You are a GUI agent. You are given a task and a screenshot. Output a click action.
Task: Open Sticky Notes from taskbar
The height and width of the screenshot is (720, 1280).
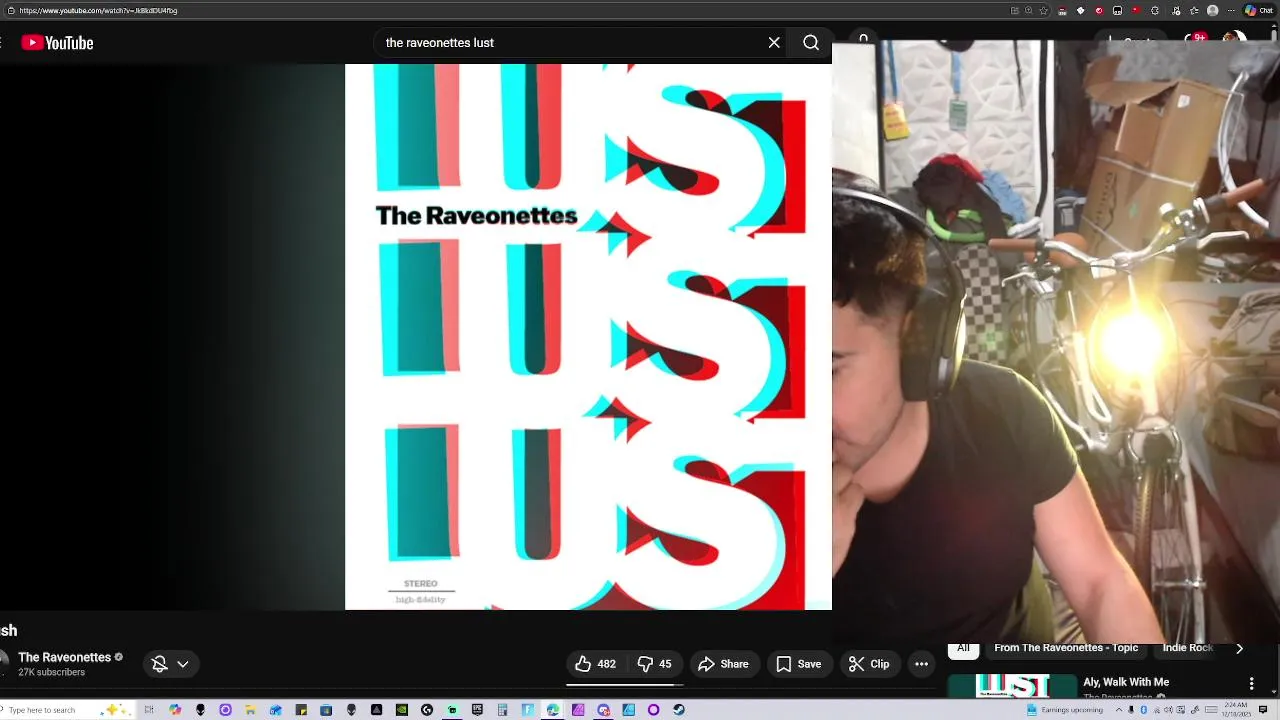click(x=301, y=710)
